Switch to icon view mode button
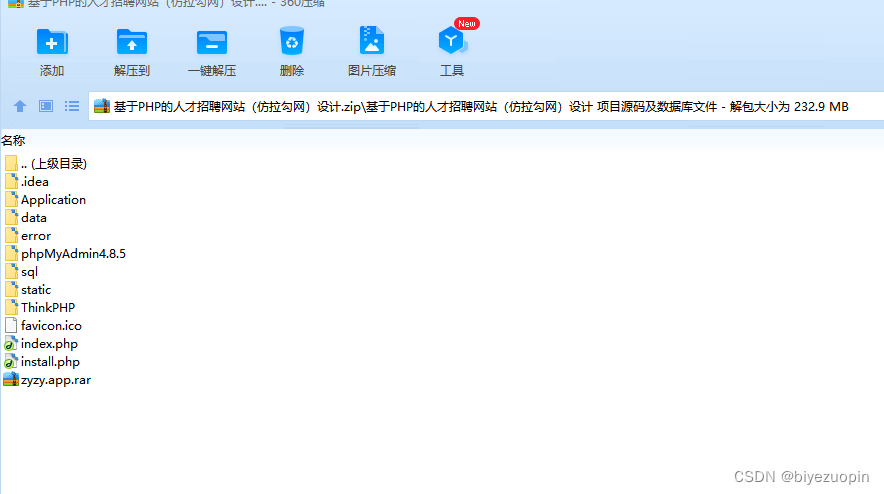The width and height of the screenshot is (884, 494). click(46, 106)
